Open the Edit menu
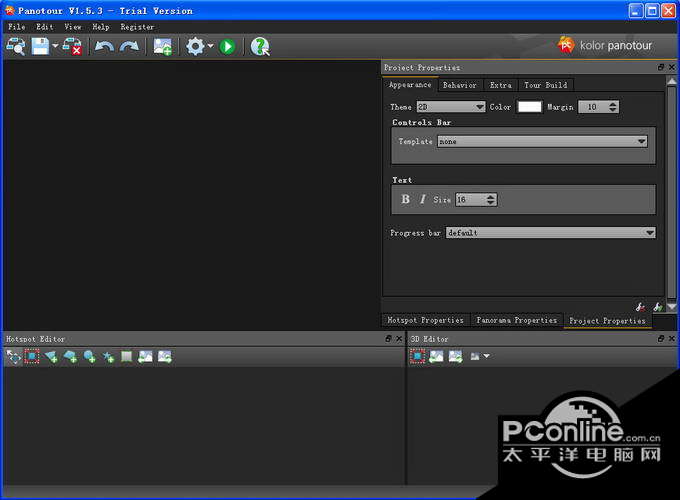Viewport: 680px width, 500px height. coord(45,27)
